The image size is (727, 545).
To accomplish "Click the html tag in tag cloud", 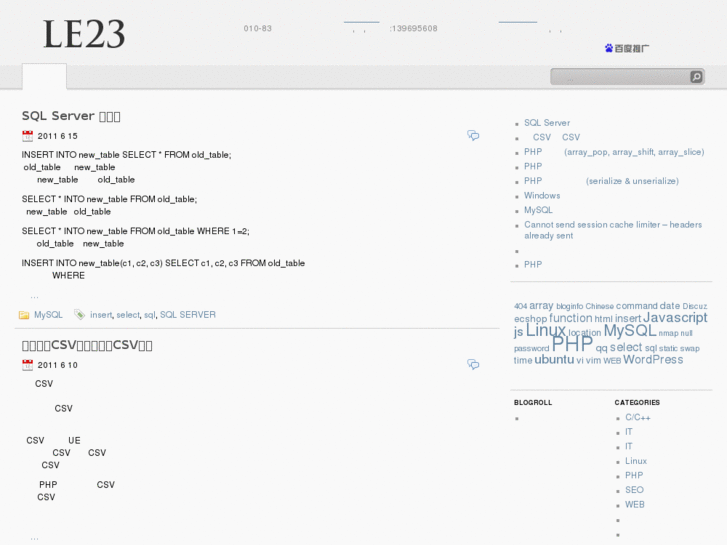I will click(x=603, y=319).
